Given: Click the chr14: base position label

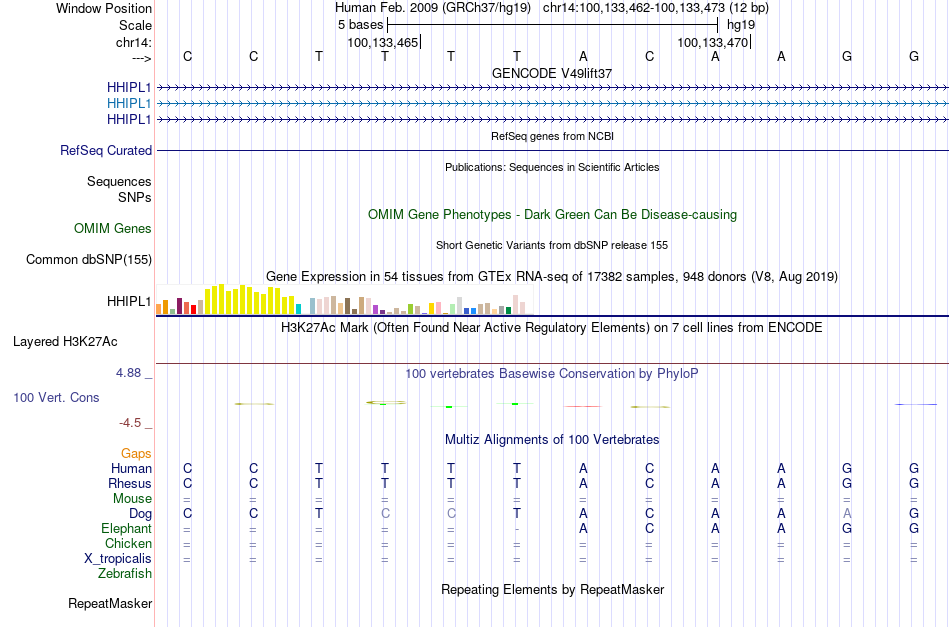Looking at the screenshot, I should 133,42.
